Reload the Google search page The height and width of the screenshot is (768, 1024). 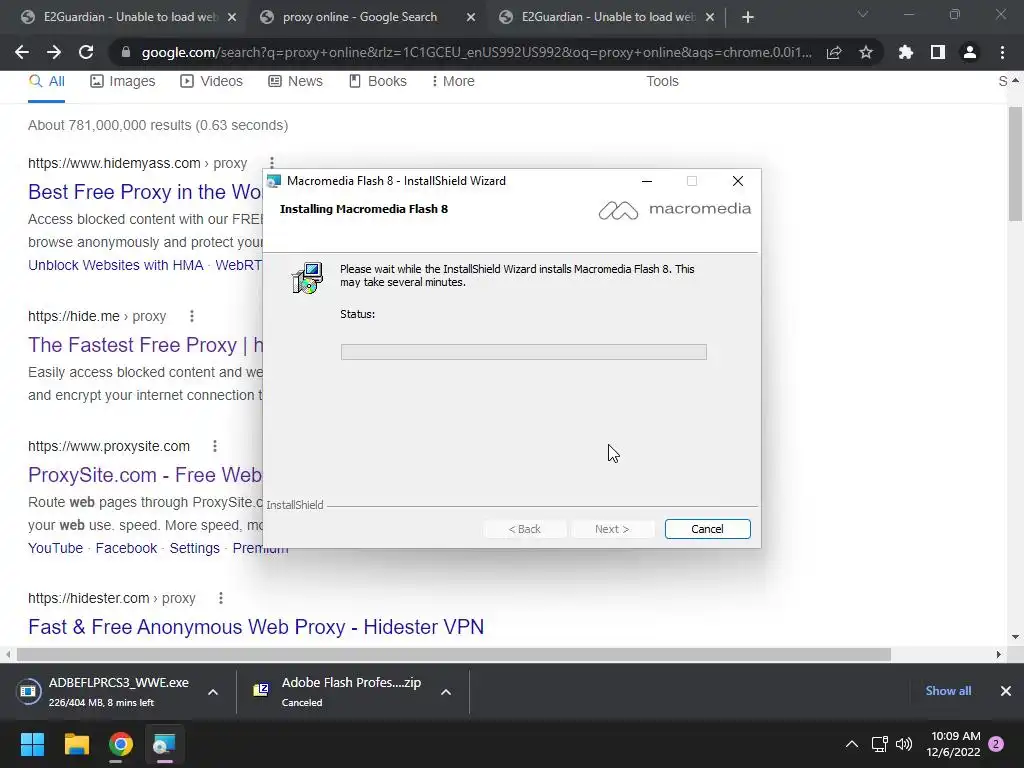86,52
